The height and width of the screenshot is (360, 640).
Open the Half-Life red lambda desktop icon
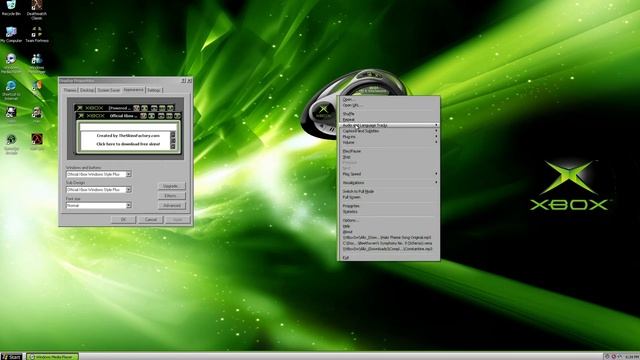click(x=37, y=141)
